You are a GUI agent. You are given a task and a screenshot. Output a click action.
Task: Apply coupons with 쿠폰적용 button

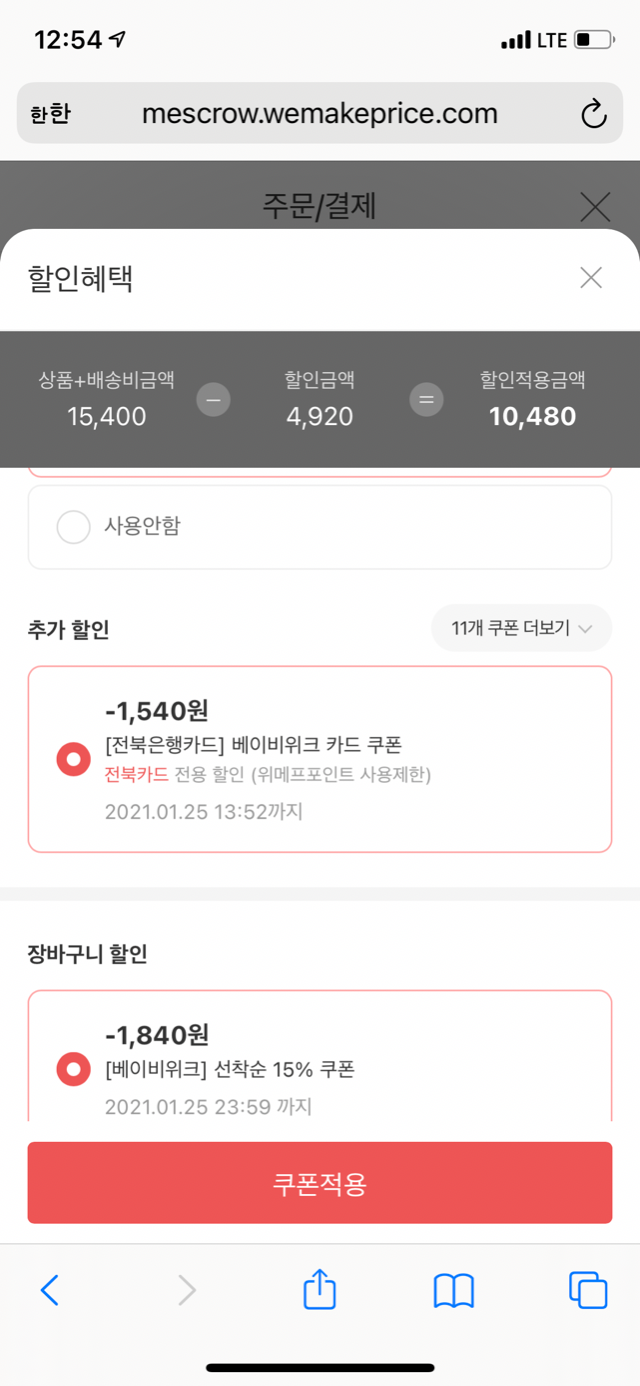tap(320, 1183)
